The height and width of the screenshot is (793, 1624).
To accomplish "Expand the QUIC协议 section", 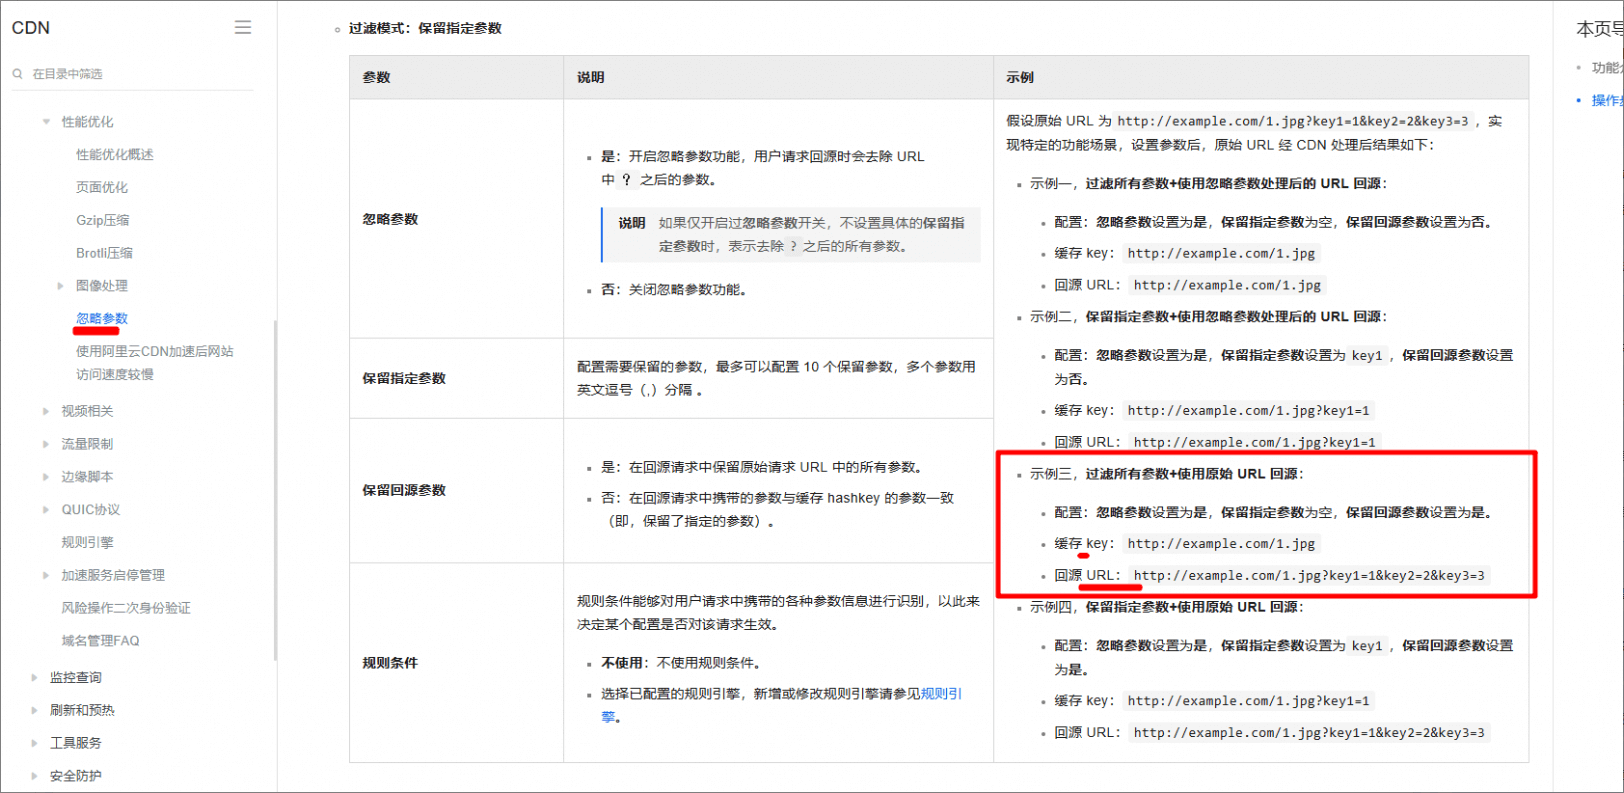I will tap(46, 510).
